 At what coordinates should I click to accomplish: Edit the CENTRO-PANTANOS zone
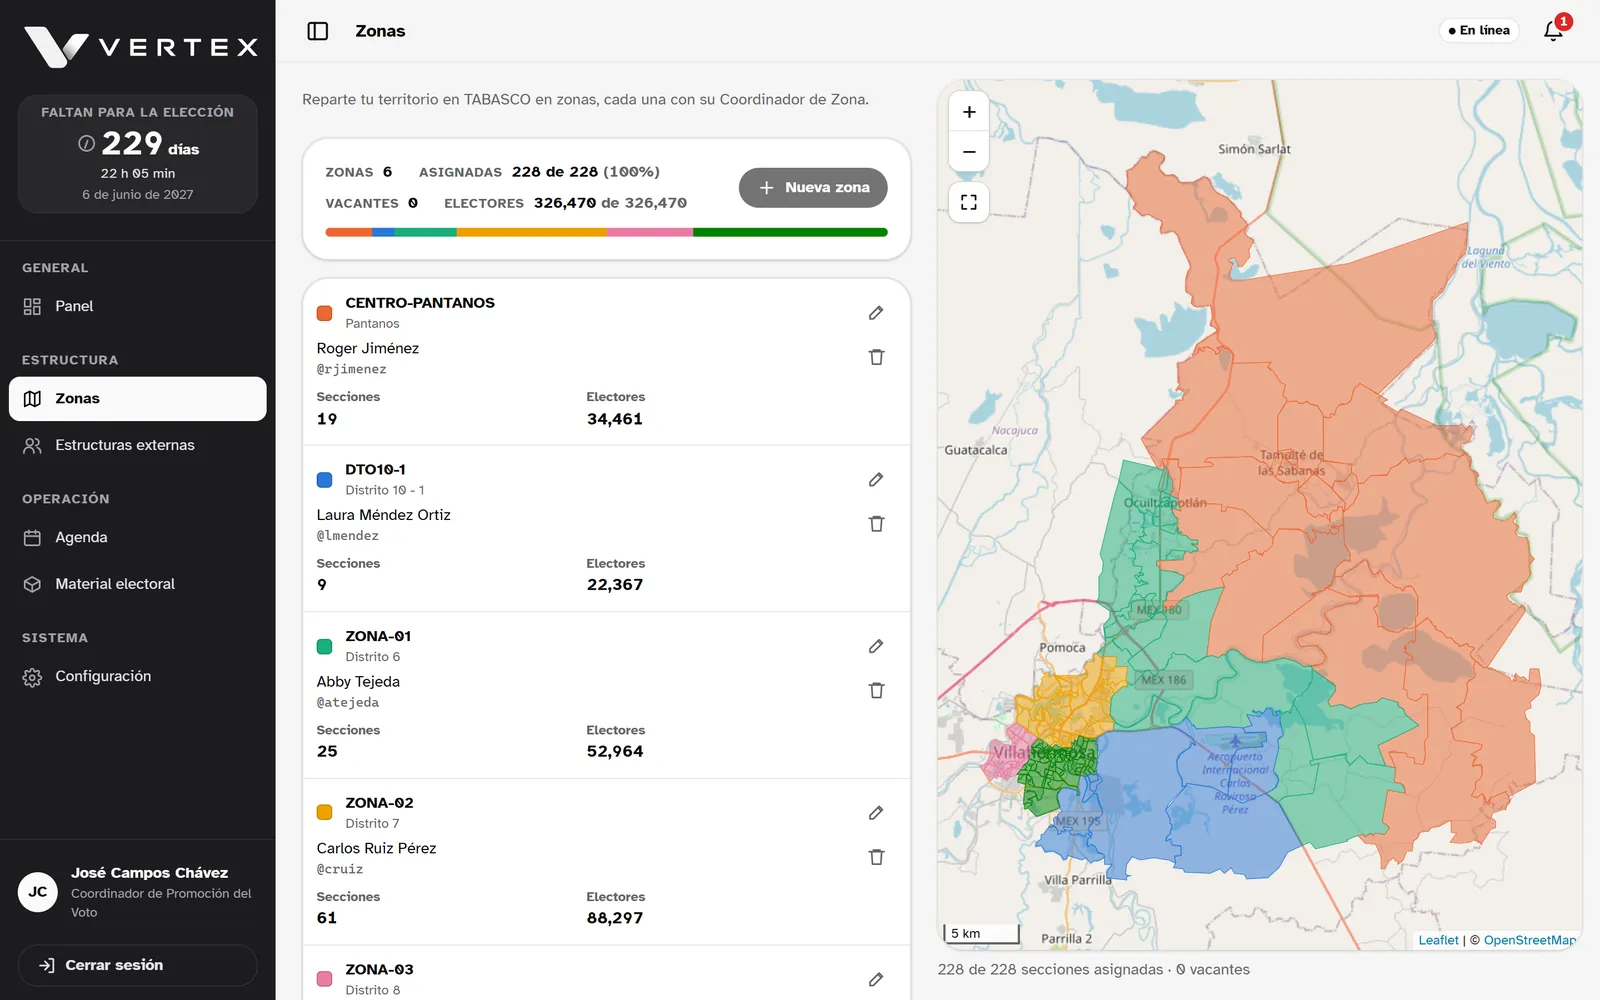[x=876, y=313]
